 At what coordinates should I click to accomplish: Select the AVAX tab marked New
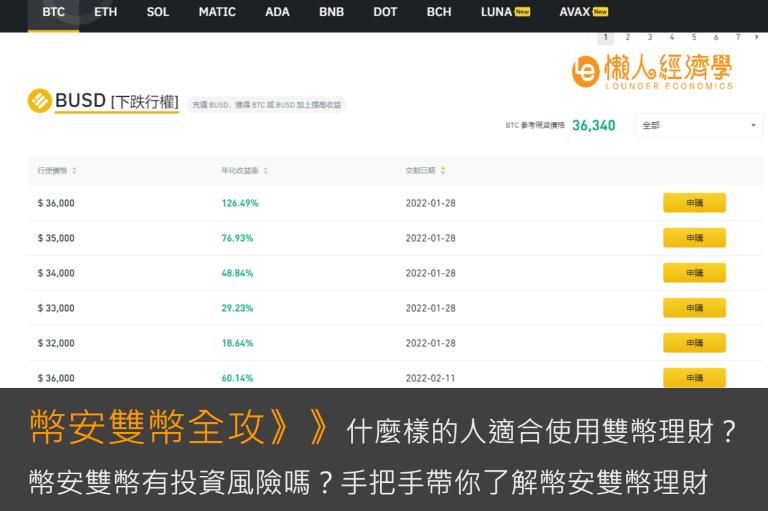coord(583,12)
